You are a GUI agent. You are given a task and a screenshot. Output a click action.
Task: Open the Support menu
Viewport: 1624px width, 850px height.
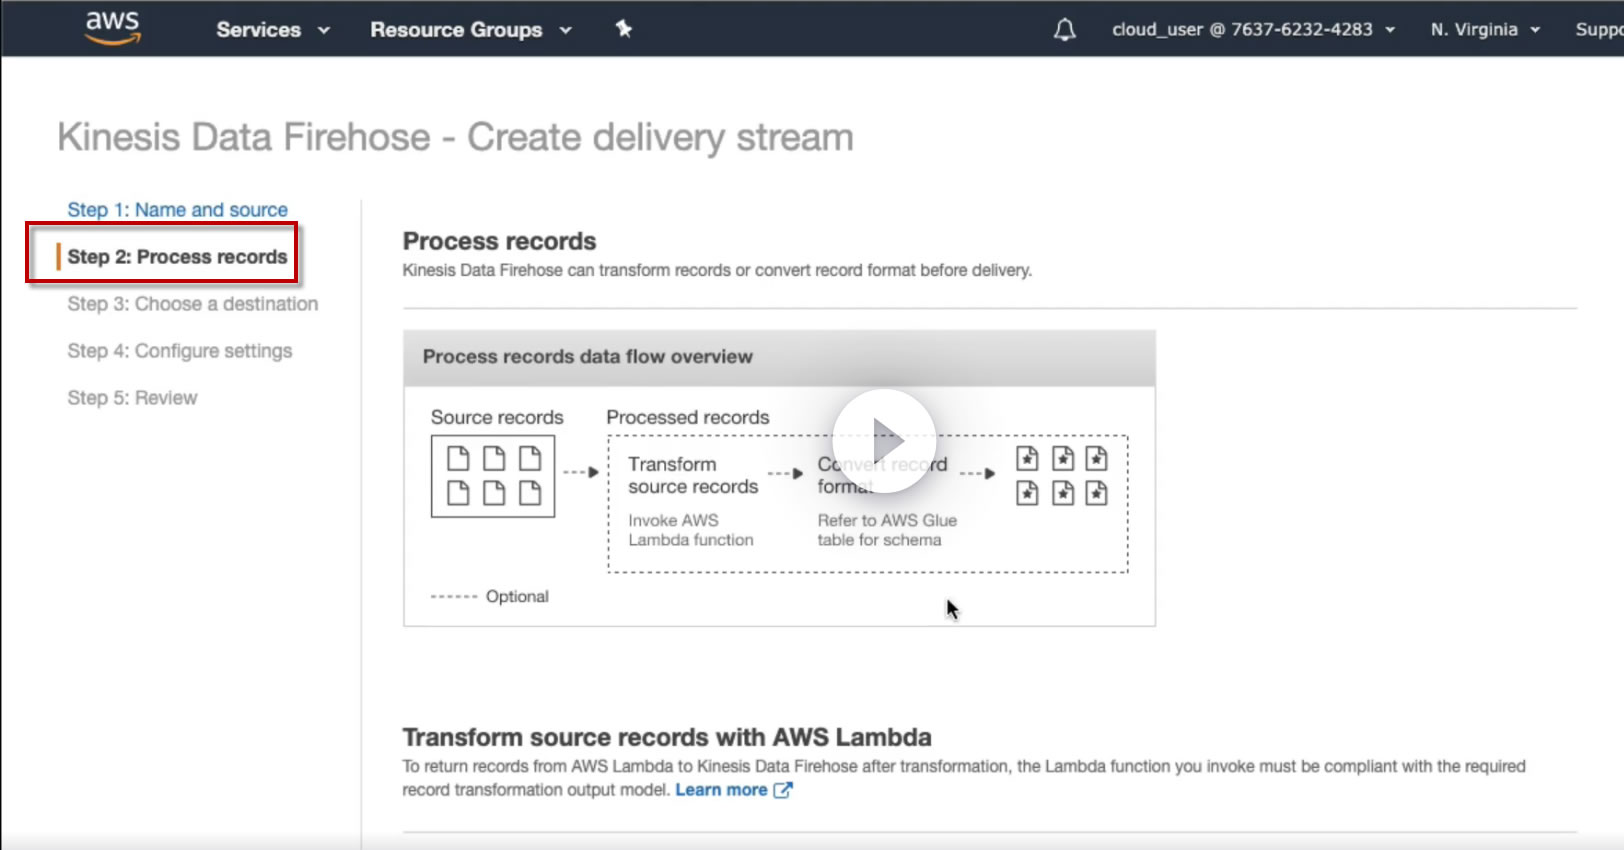(x=1598, y=30)
